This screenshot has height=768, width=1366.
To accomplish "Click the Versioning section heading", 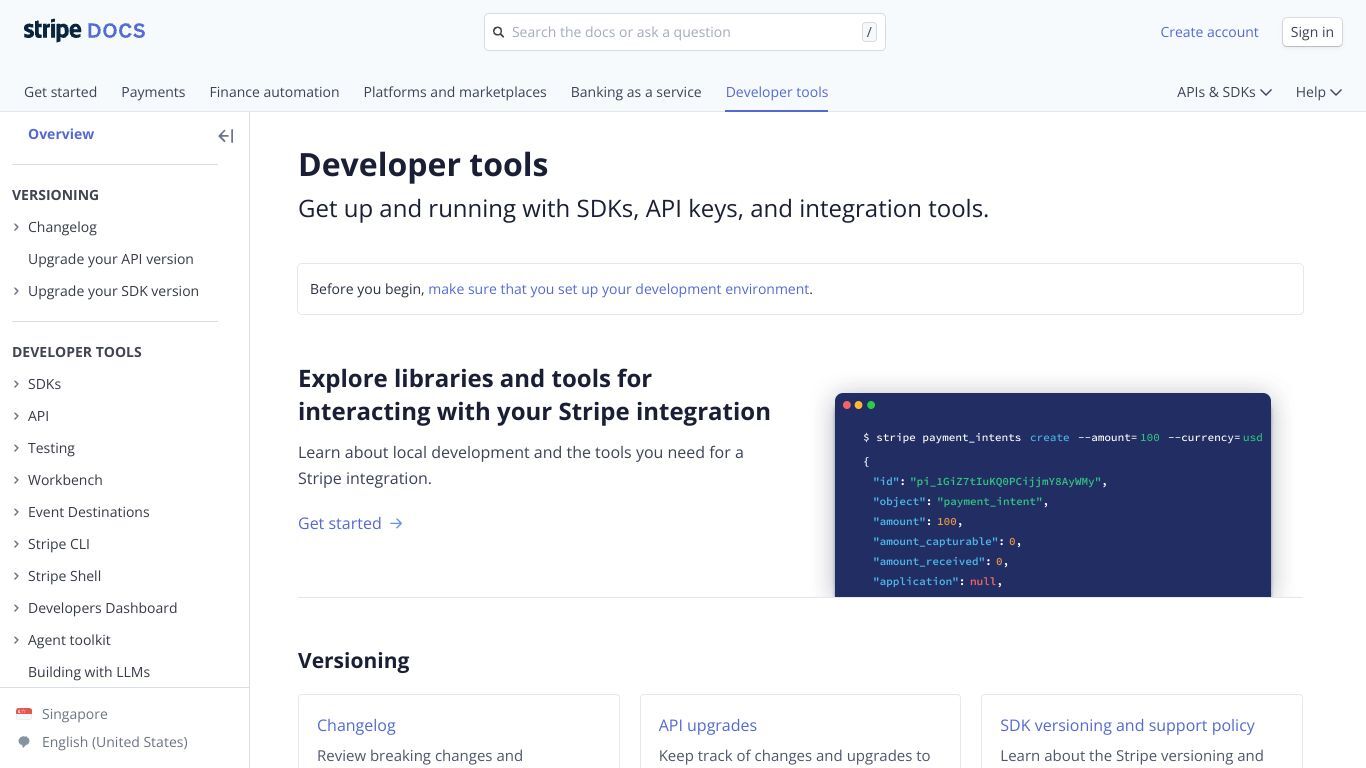I will pos(354,660).
